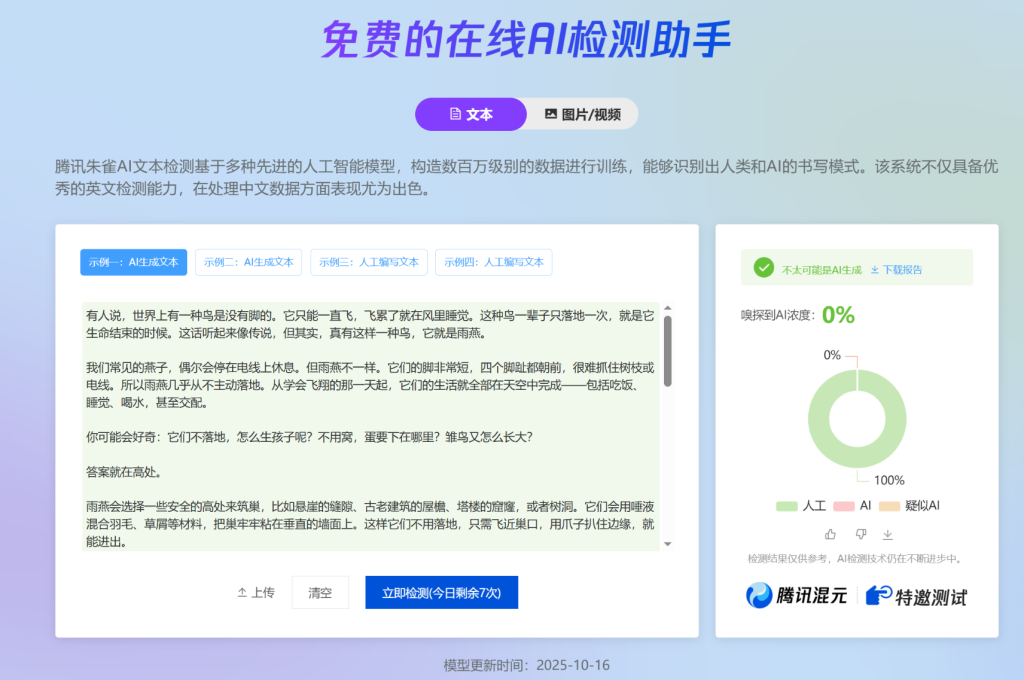Click the 清空 clear button
Screen dimensions: 1024x680
pyautogui.click(x=320, y=592)
